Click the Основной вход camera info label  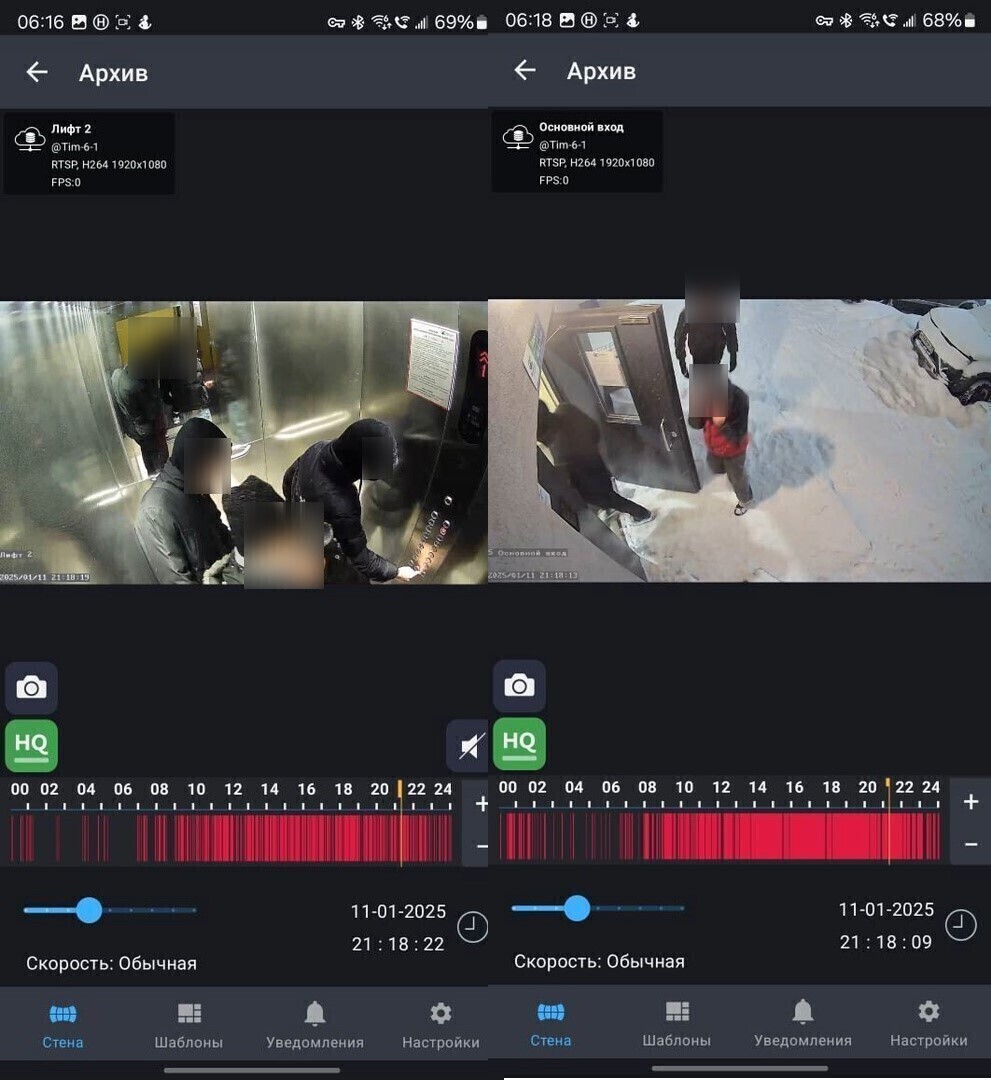[x=577, y=152]
